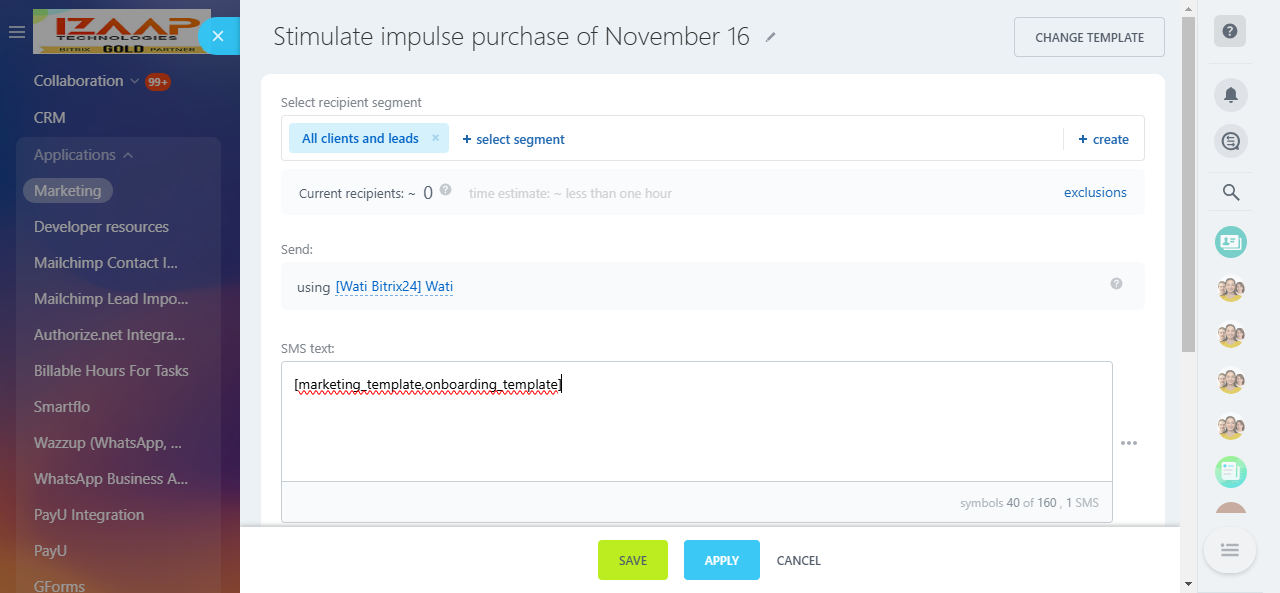Image resolution: width=1280 pixels, height=593 pixels.
Task: Click inside the SMS text field
Action: [x=696, y=430]
